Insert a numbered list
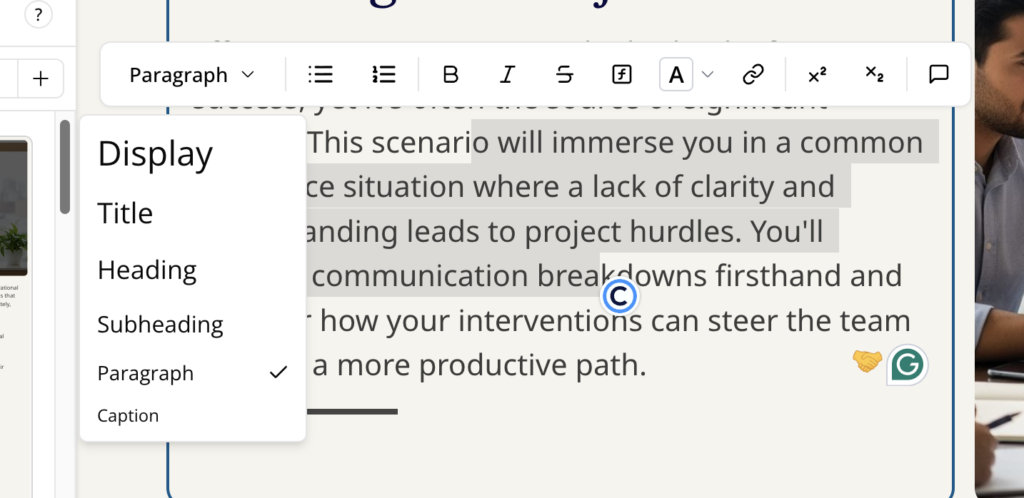This screenshot has width=1024, height=498. 384,74
